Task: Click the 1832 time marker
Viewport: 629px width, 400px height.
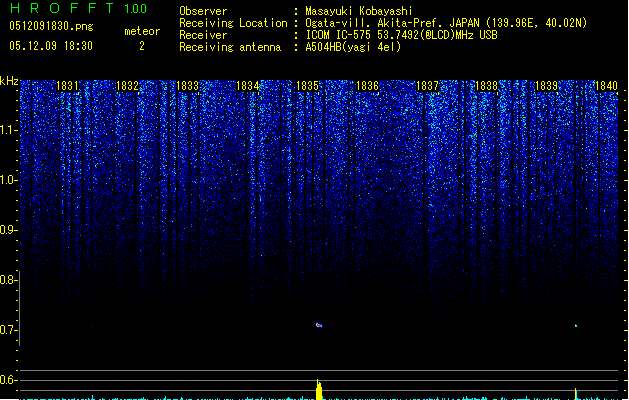Action: (127, 86)
